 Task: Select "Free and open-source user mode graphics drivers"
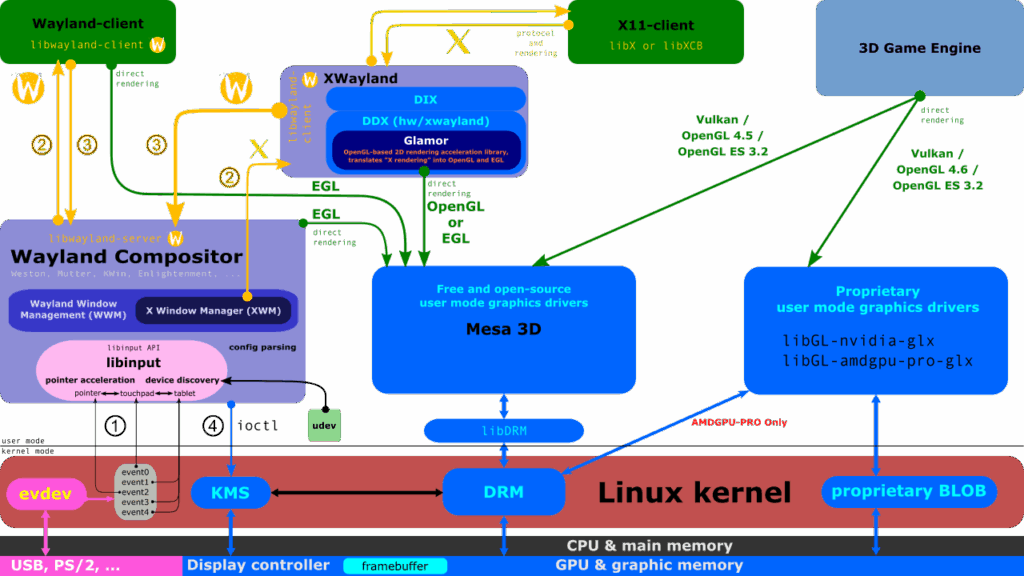pos(504,296)
